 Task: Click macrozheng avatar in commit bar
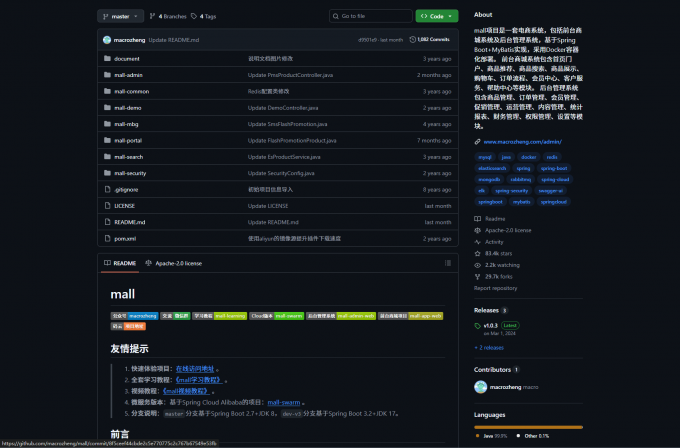[x=107, y=40]
